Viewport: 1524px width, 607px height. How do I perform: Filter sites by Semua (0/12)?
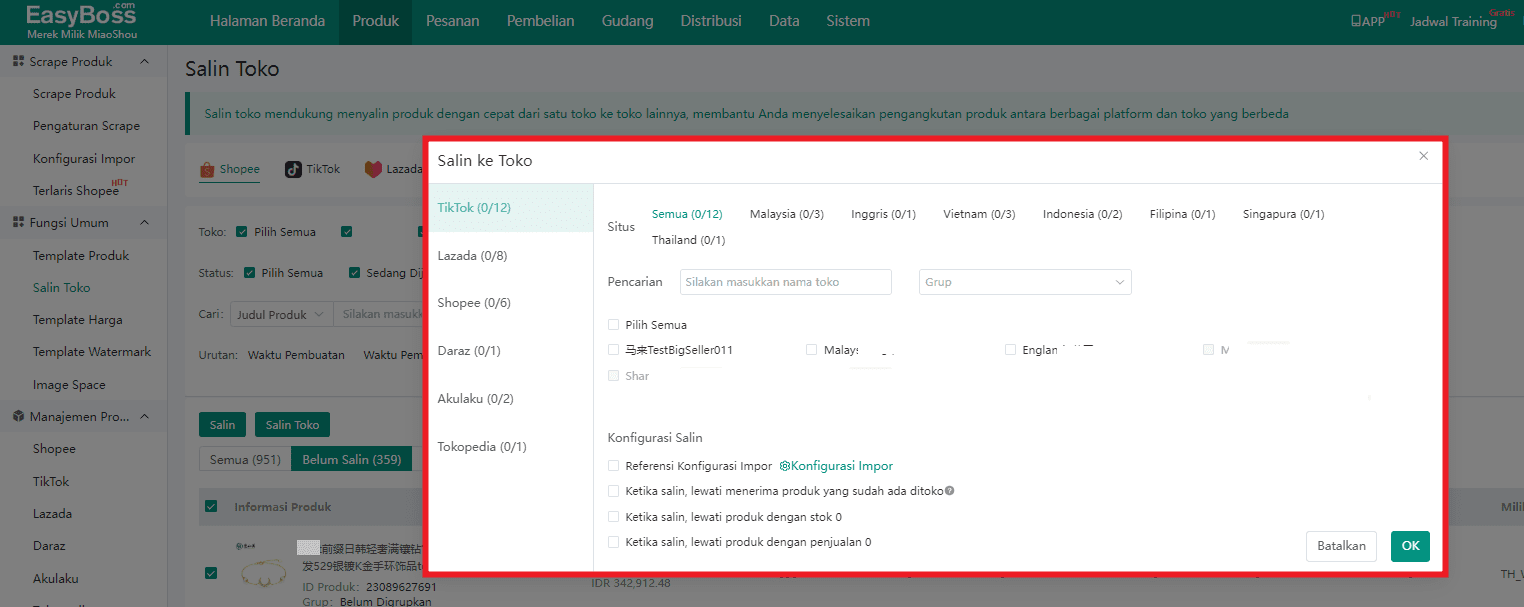[x=687, y=214]
